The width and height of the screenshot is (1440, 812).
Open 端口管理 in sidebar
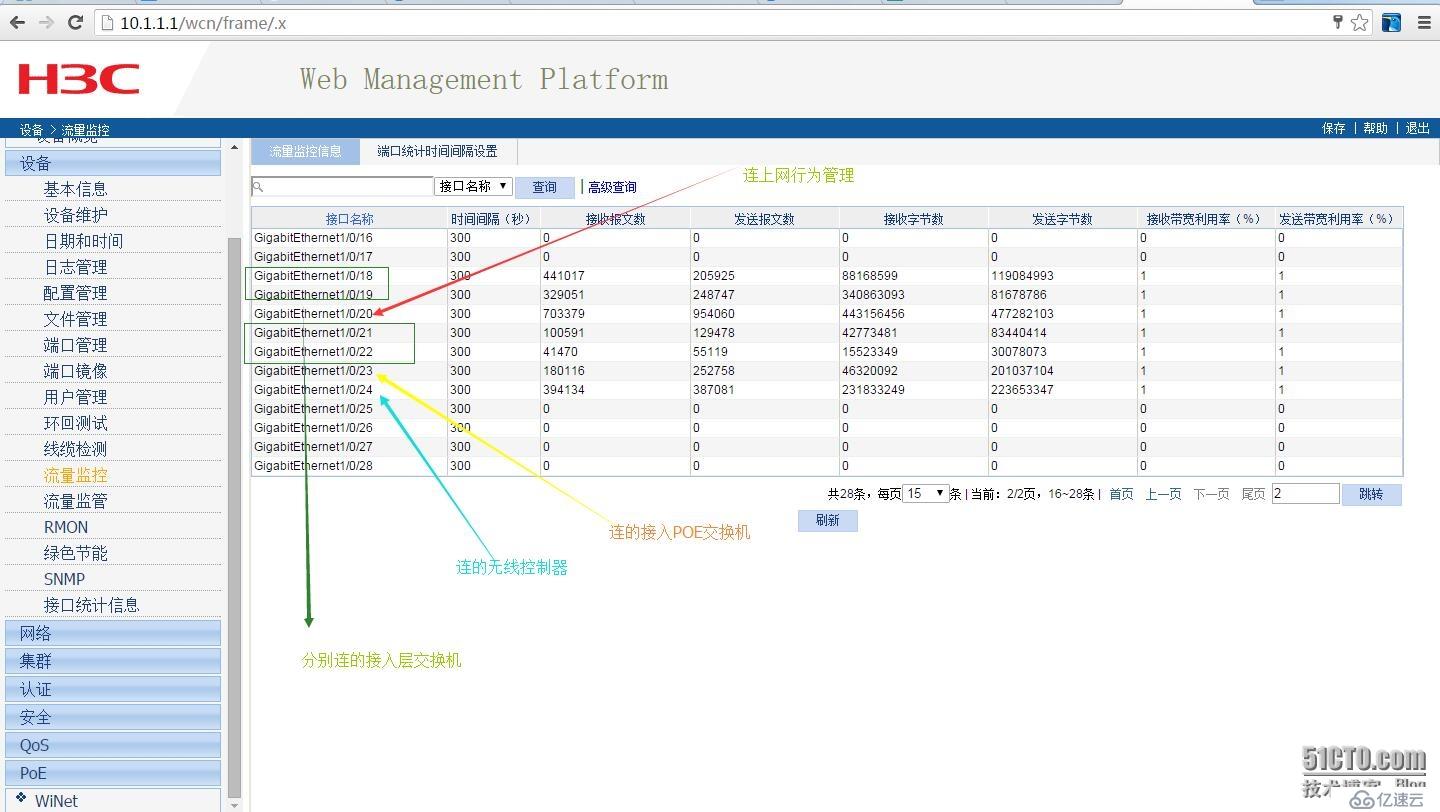pyautogui.click(x=75, y=345)
